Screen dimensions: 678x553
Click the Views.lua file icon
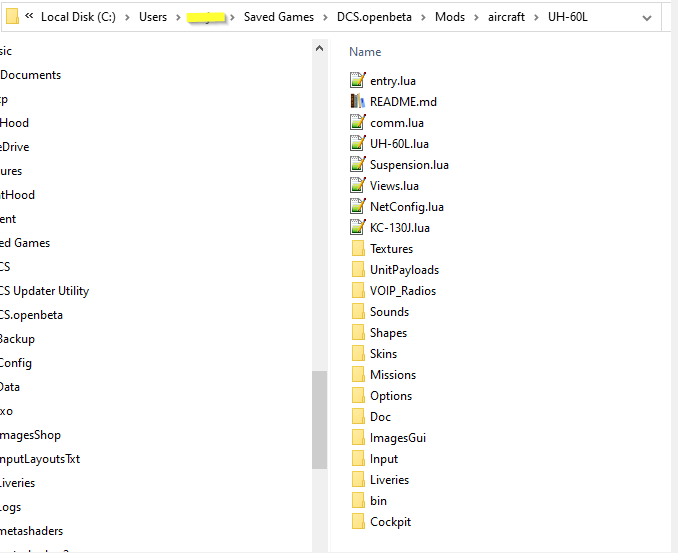click(x=358, y=185)
